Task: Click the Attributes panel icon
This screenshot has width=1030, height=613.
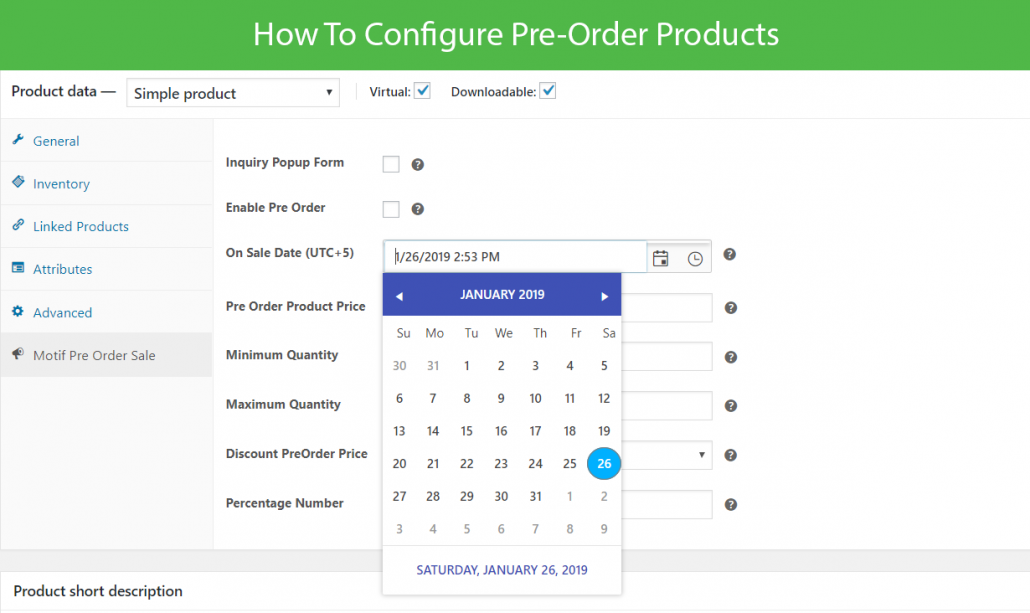Action: click(x=17, y=268)
